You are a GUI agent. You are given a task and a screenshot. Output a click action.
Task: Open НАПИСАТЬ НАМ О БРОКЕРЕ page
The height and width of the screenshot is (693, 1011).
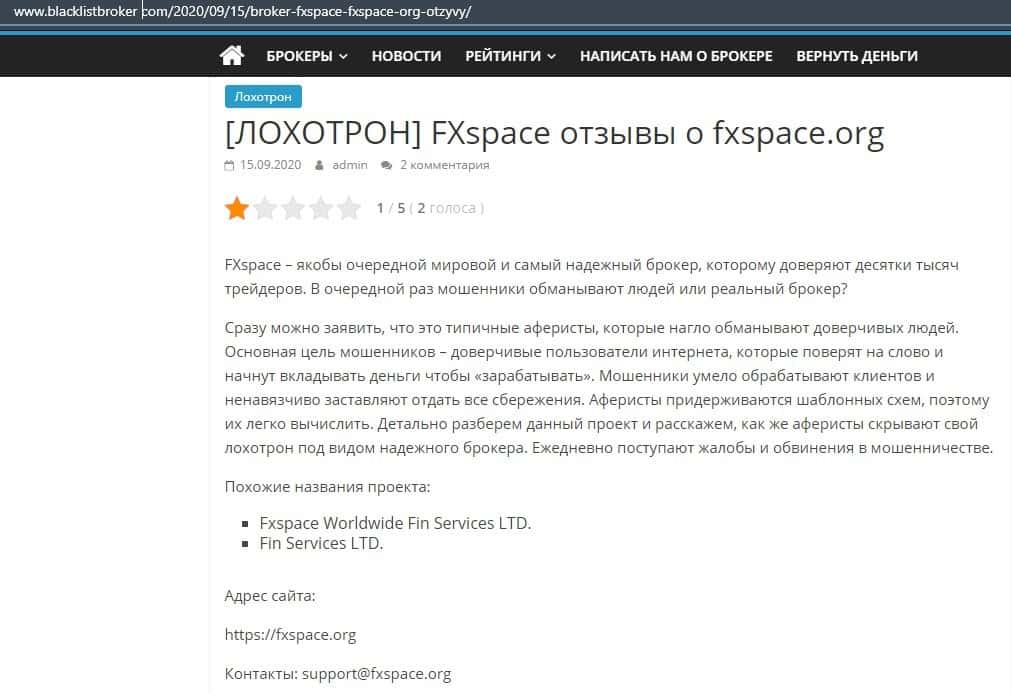click(676, 56)
